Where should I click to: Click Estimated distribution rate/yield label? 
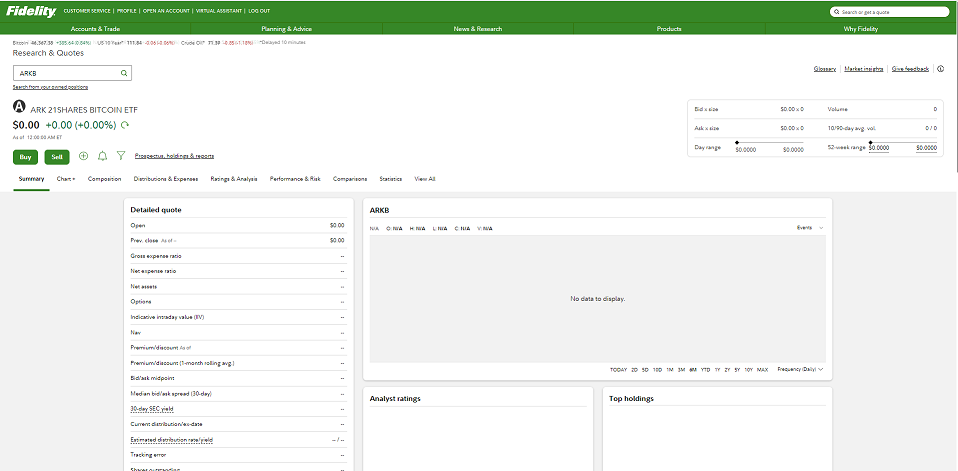[172, 440]
